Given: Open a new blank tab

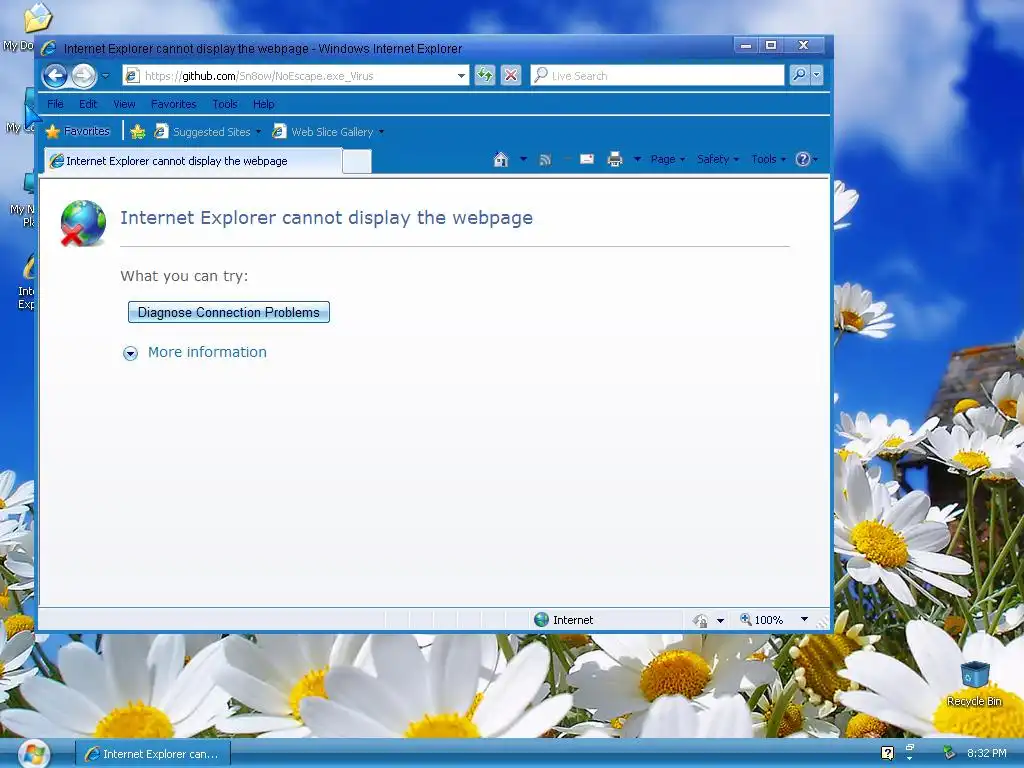Looking at the screenshot, I should (357, 161).
